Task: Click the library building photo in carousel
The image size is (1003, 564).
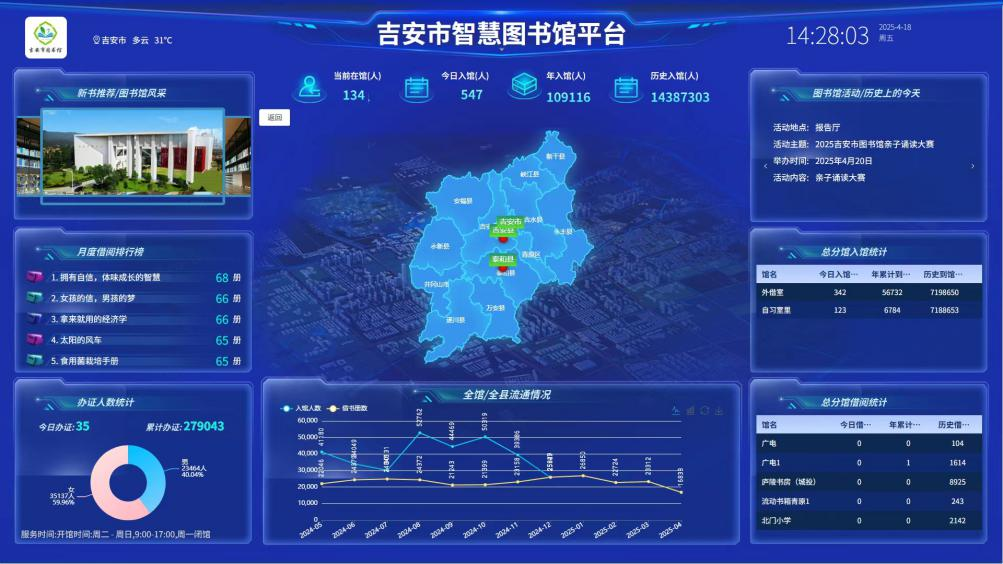Action: (133, 152)
